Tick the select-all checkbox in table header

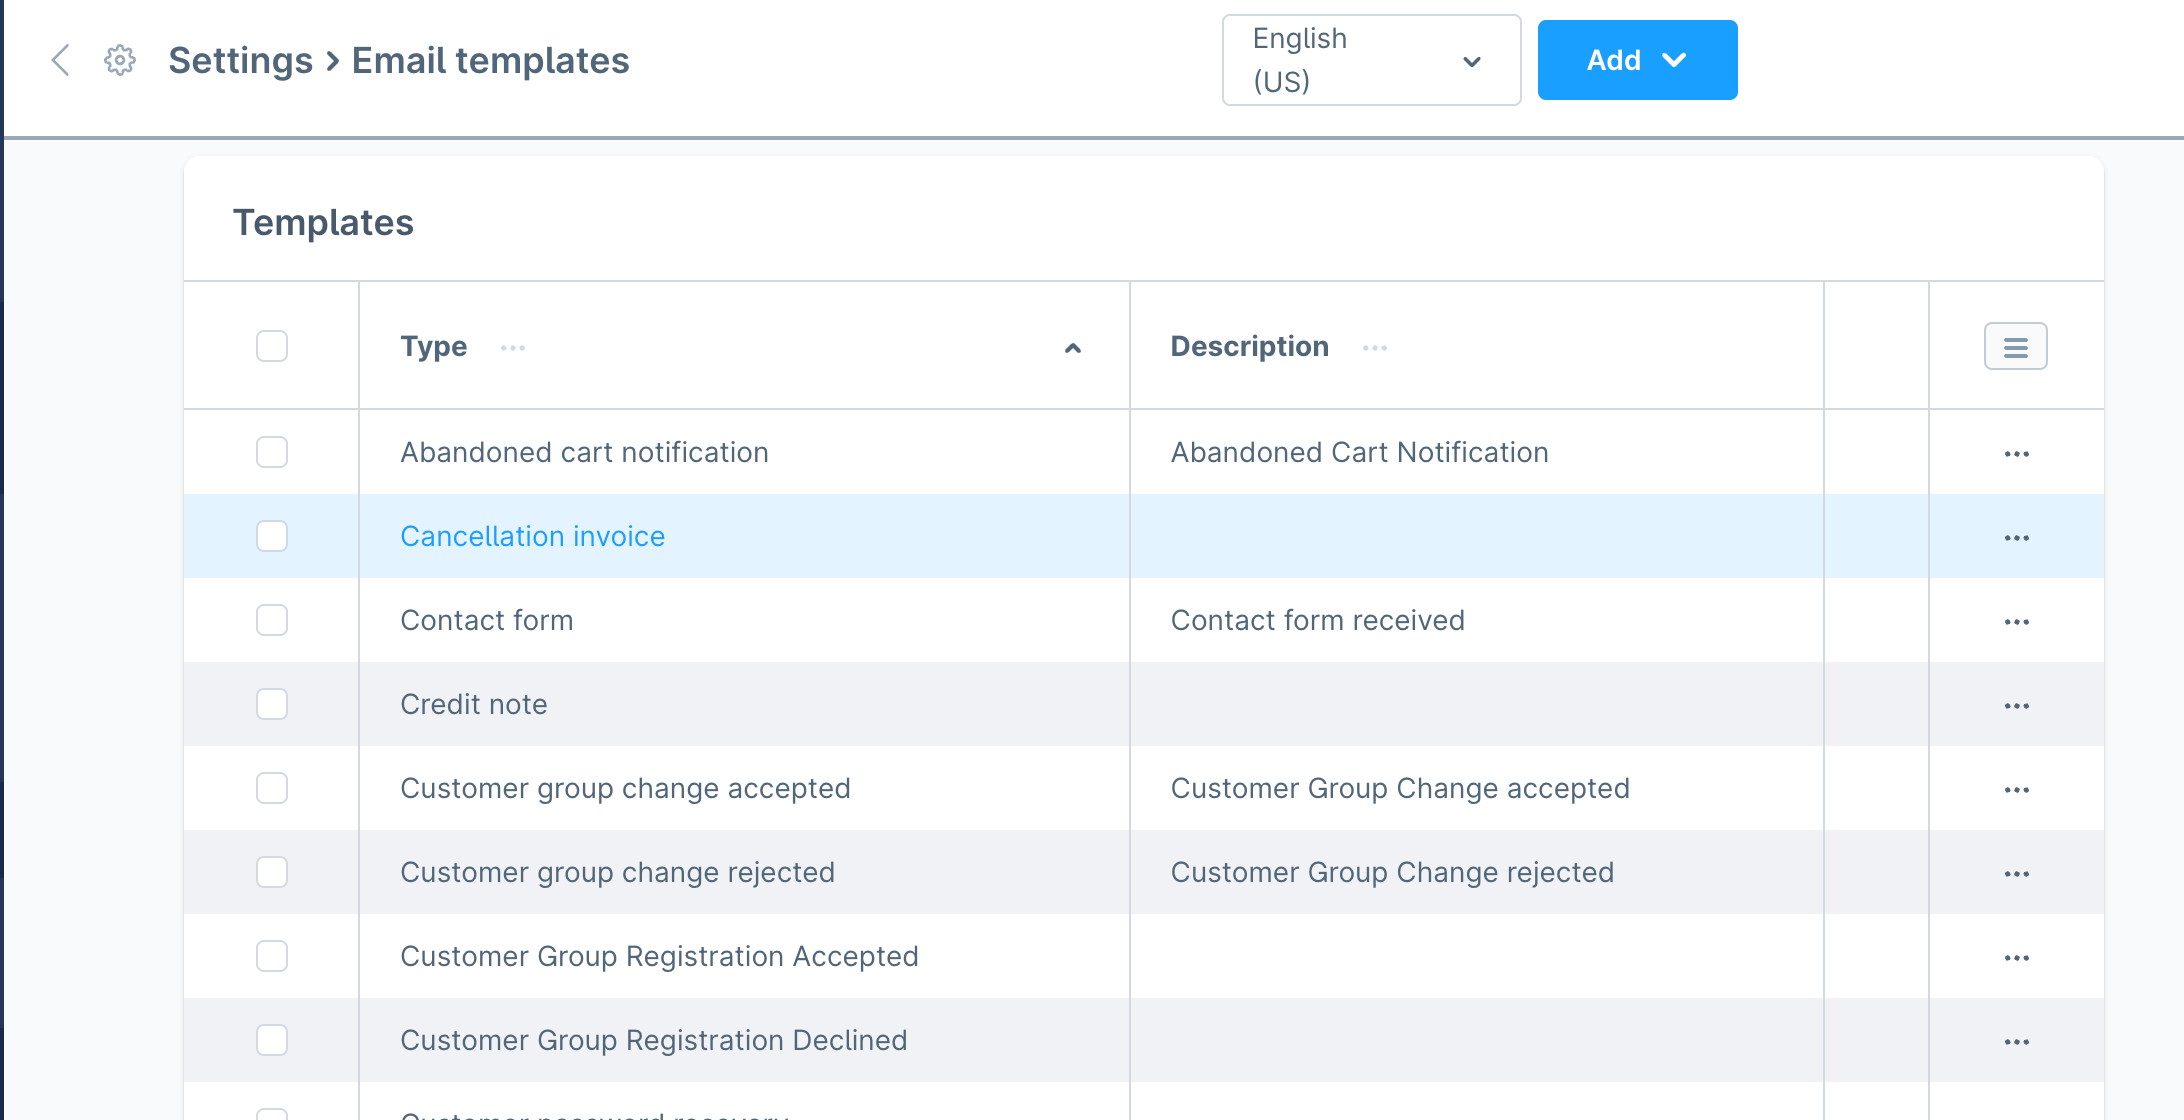click(x=272, y=346)
